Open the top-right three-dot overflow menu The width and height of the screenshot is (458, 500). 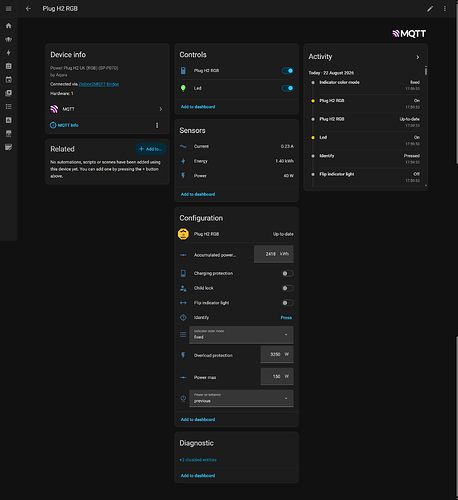445,9
